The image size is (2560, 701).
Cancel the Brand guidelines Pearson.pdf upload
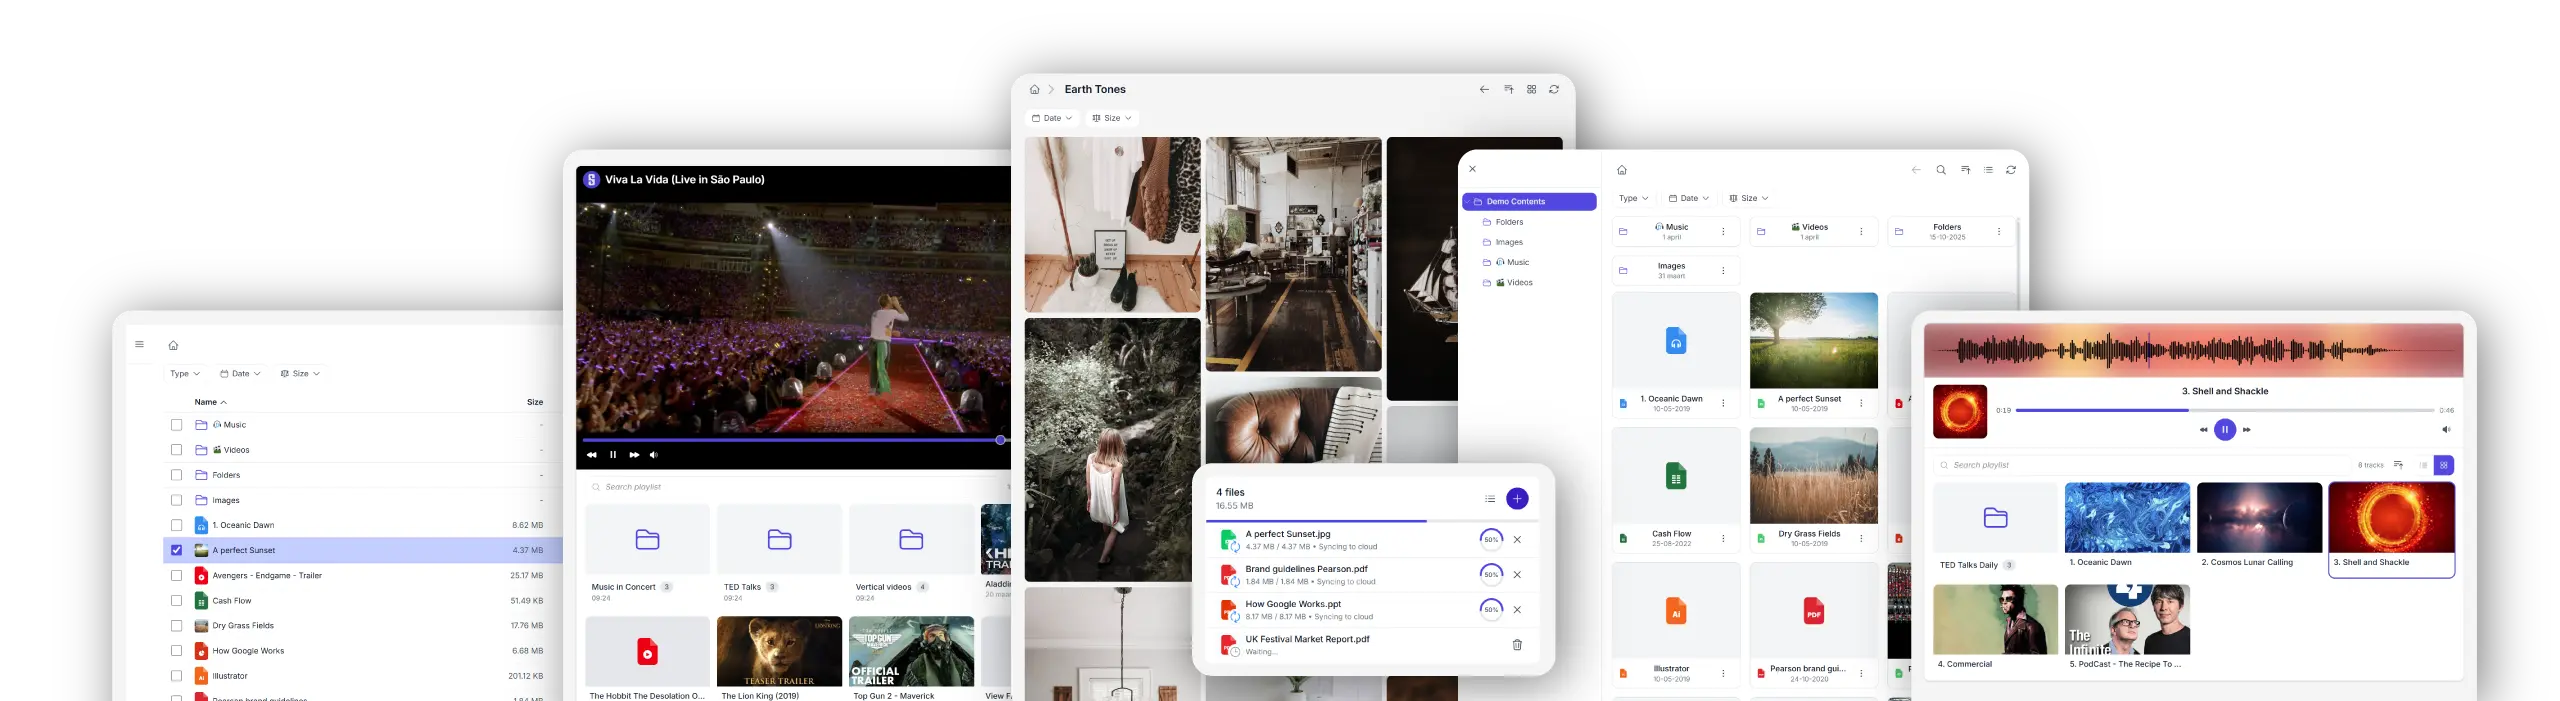pos(1517,574)
